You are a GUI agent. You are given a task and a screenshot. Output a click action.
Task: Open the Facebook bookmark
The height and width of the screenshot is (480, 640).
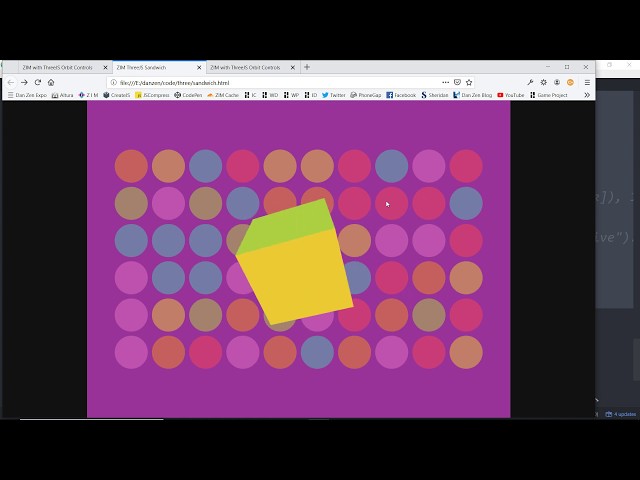pyautogui.click(x=401, y=95)
